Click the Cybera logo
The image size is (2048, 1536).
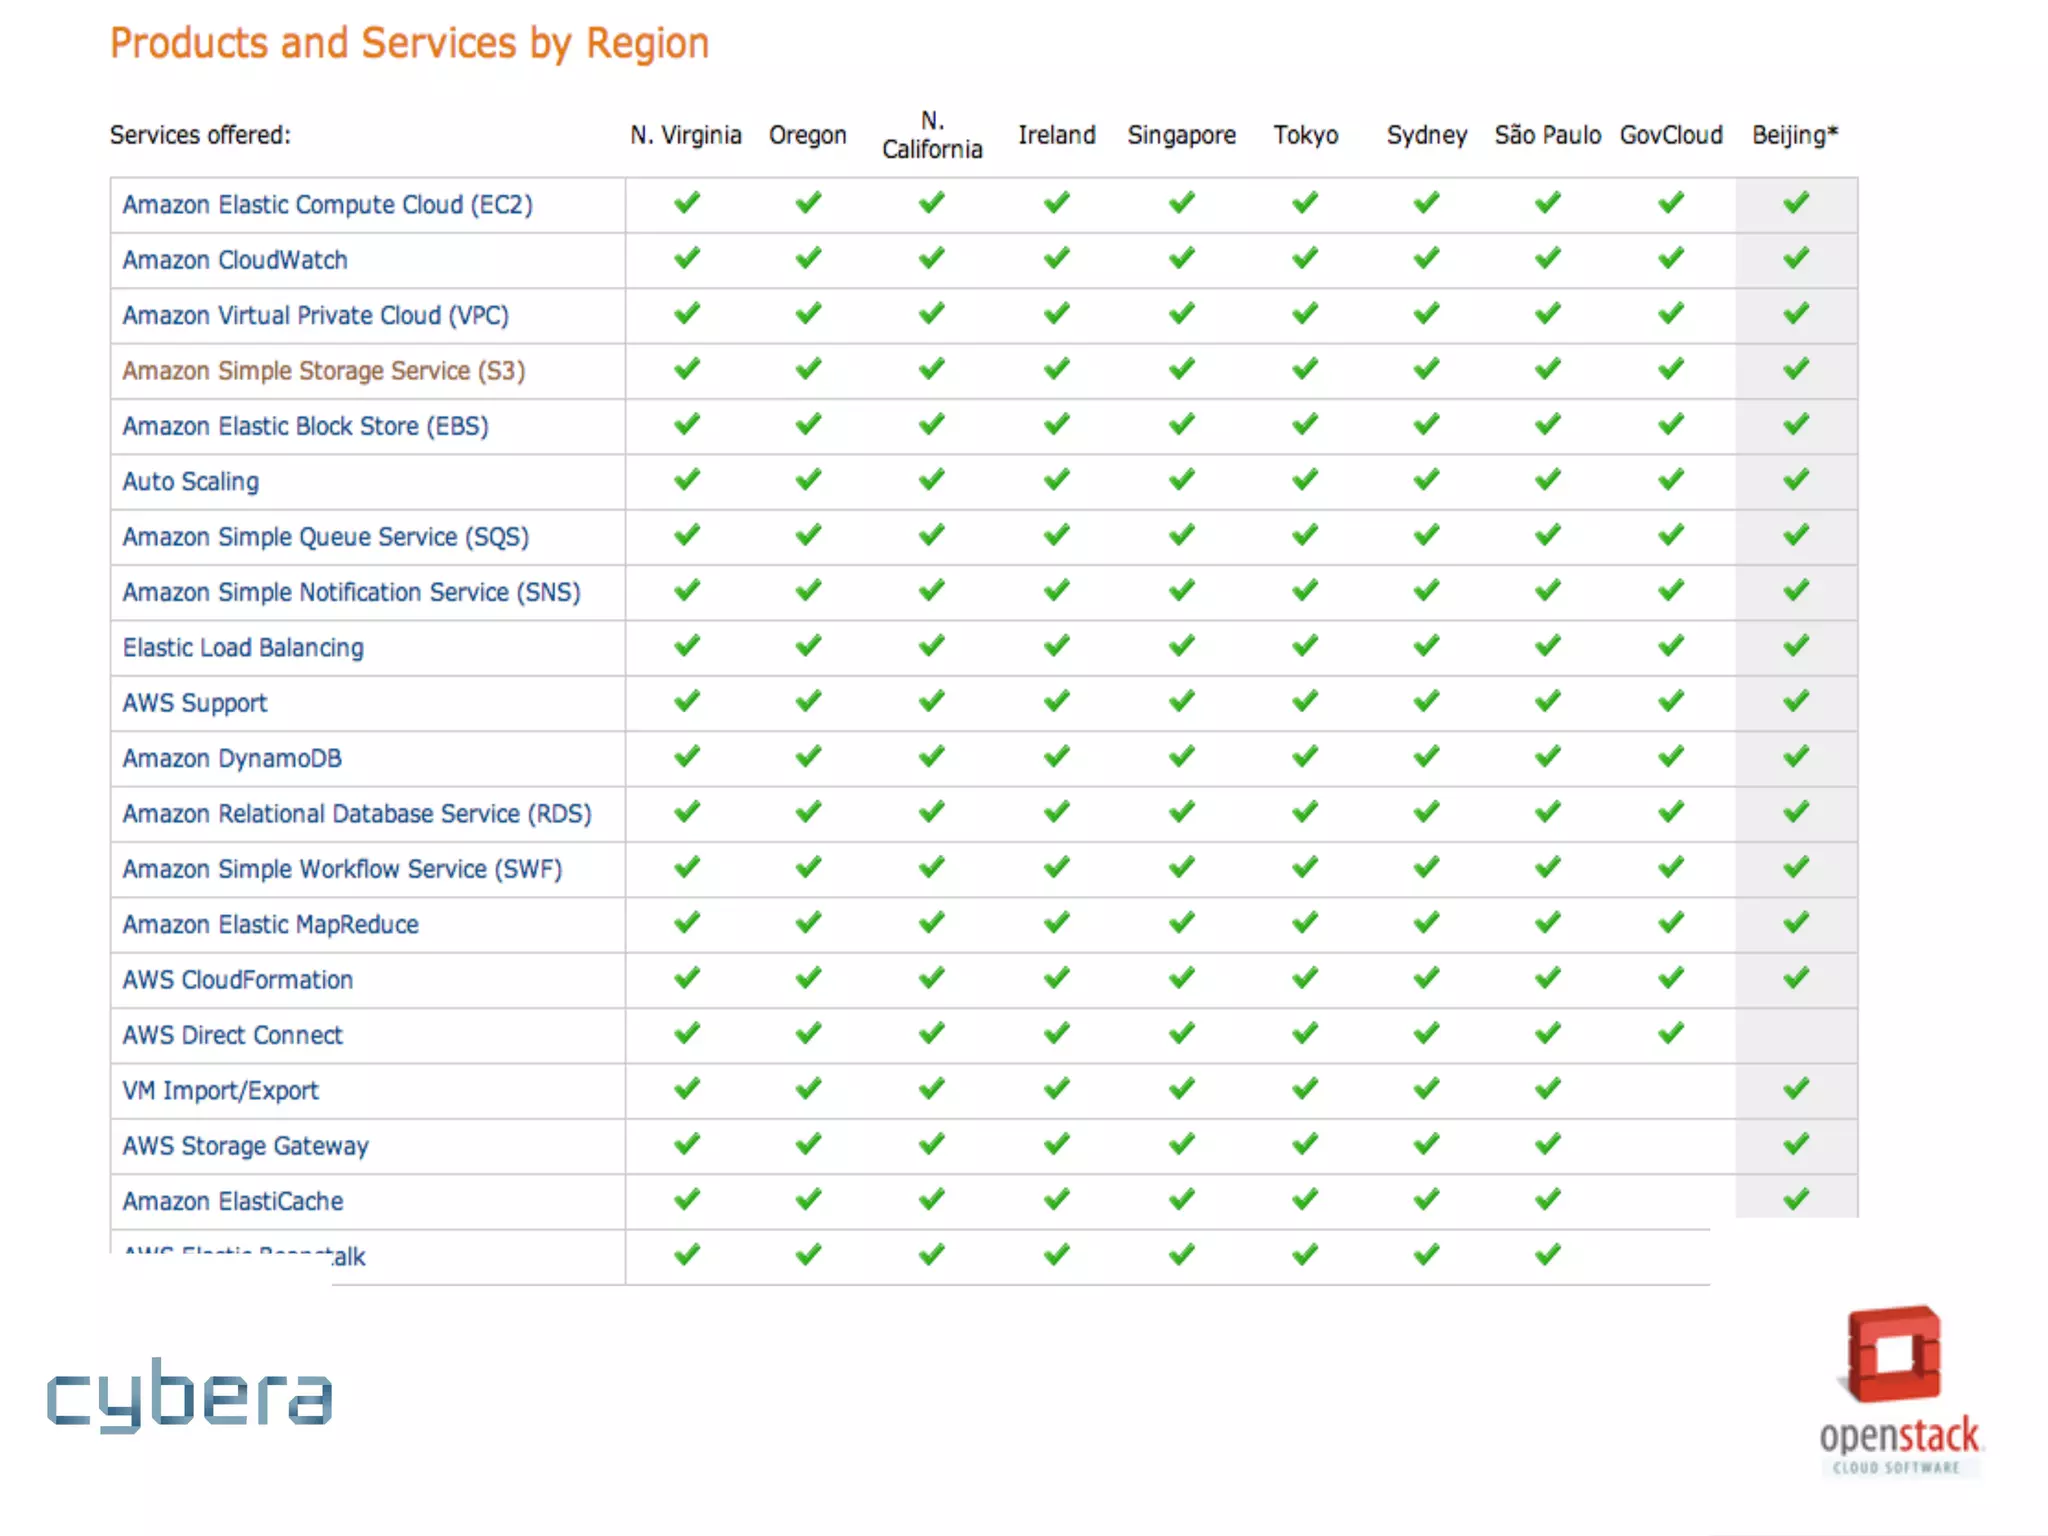(189, 1395)
